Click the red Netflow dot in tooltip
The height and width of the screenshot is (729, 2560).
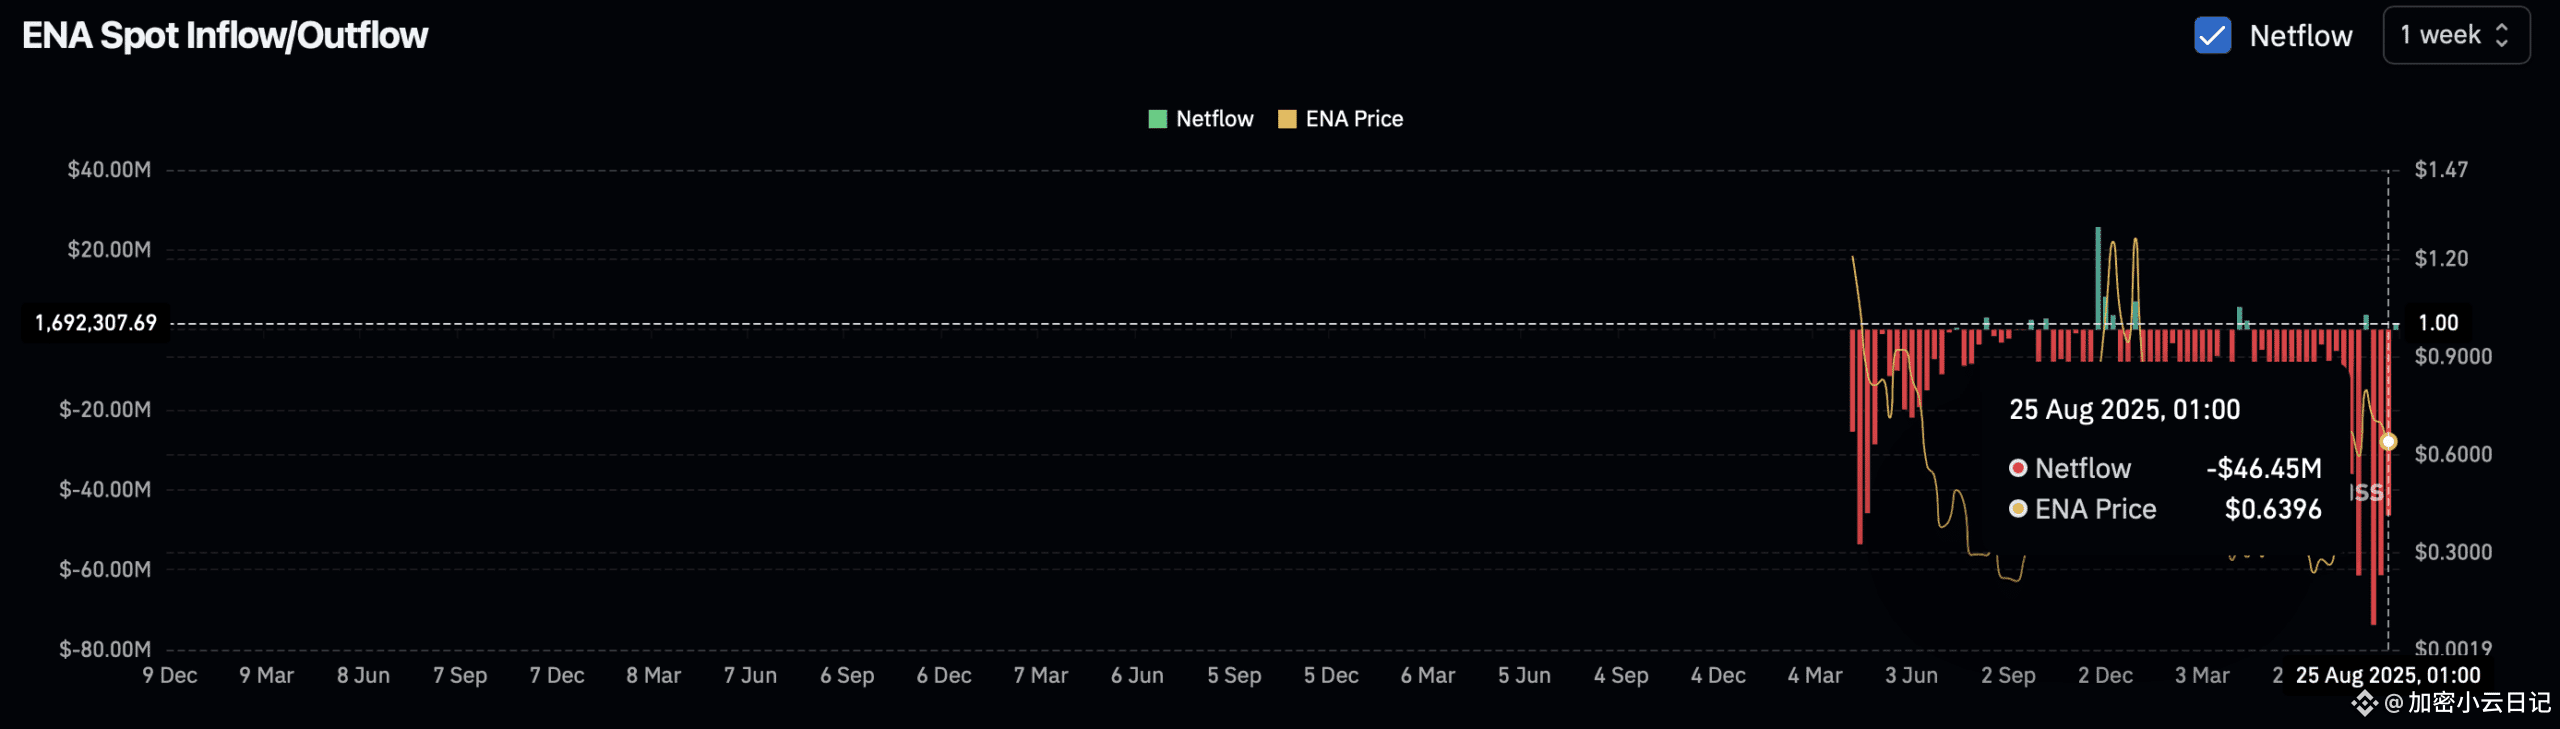pos(2018,468)
